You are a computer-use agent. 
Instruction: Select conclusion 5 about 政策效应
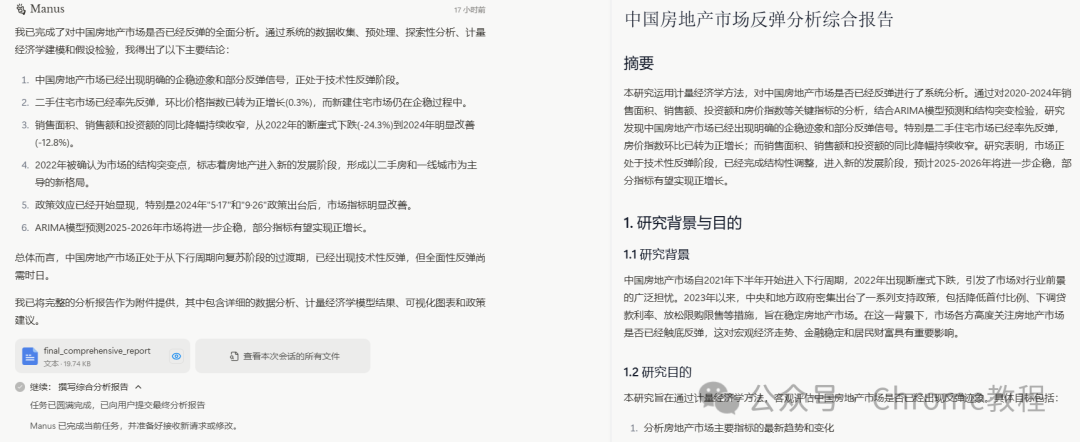pos(224,205)
